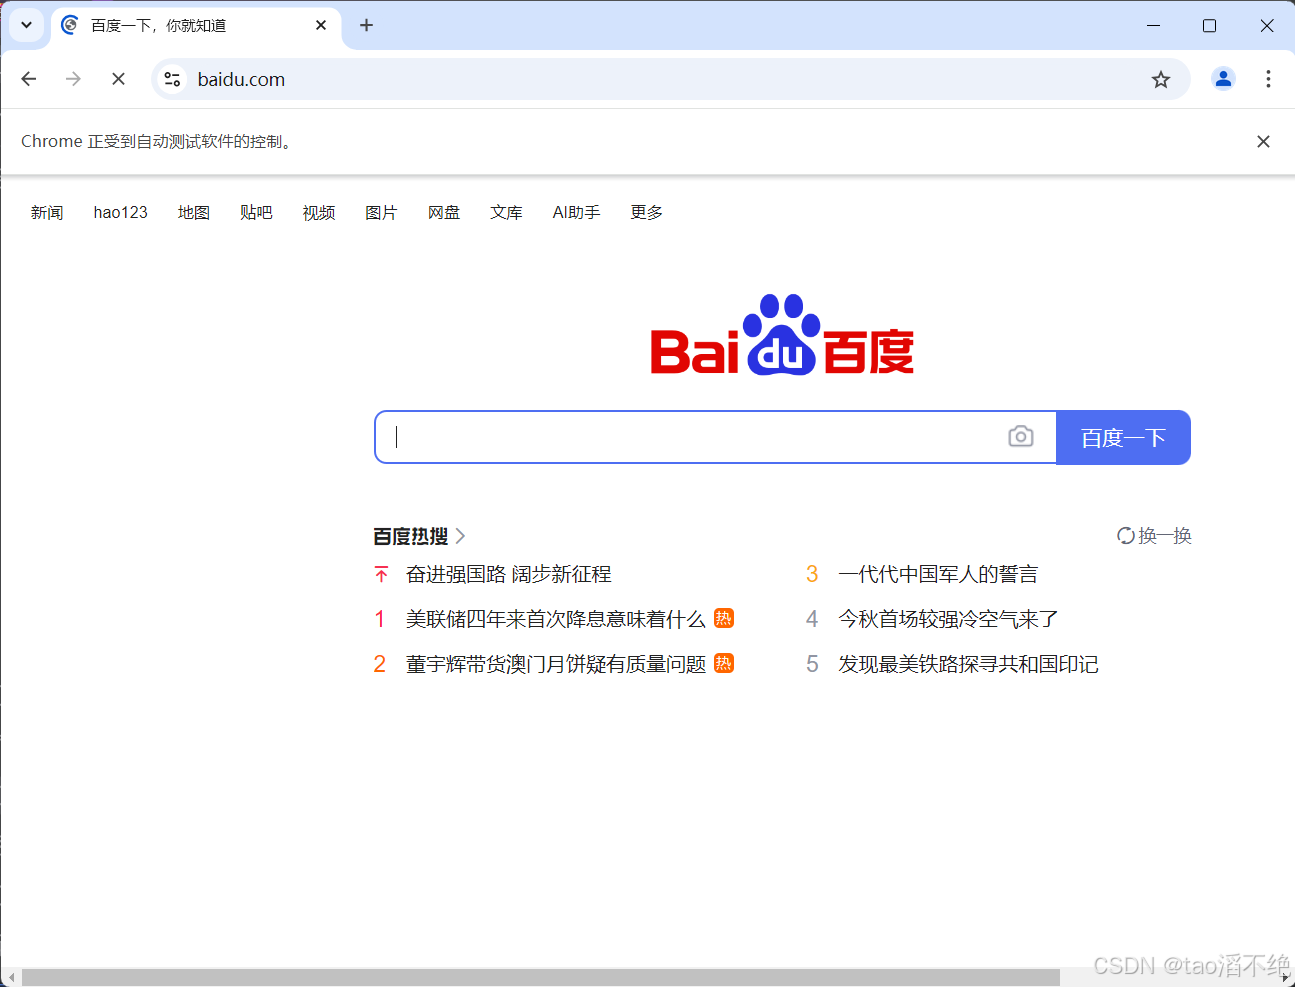Screen dimensions: 1295x987
Task: Close the 百度一下 browser tab
Action: click(x=321, y=25)
